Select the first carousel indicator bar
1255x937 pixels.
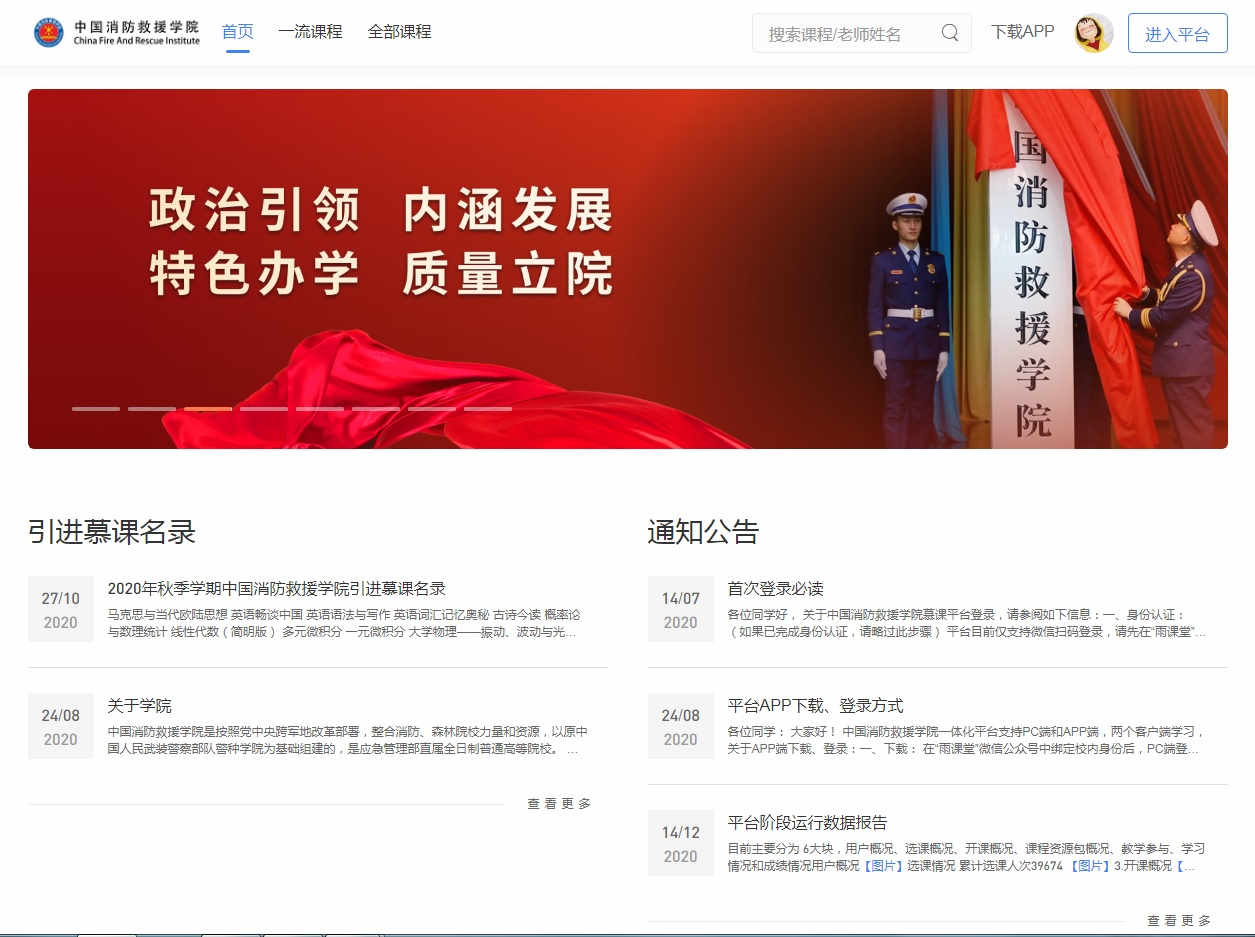point(96,408)
